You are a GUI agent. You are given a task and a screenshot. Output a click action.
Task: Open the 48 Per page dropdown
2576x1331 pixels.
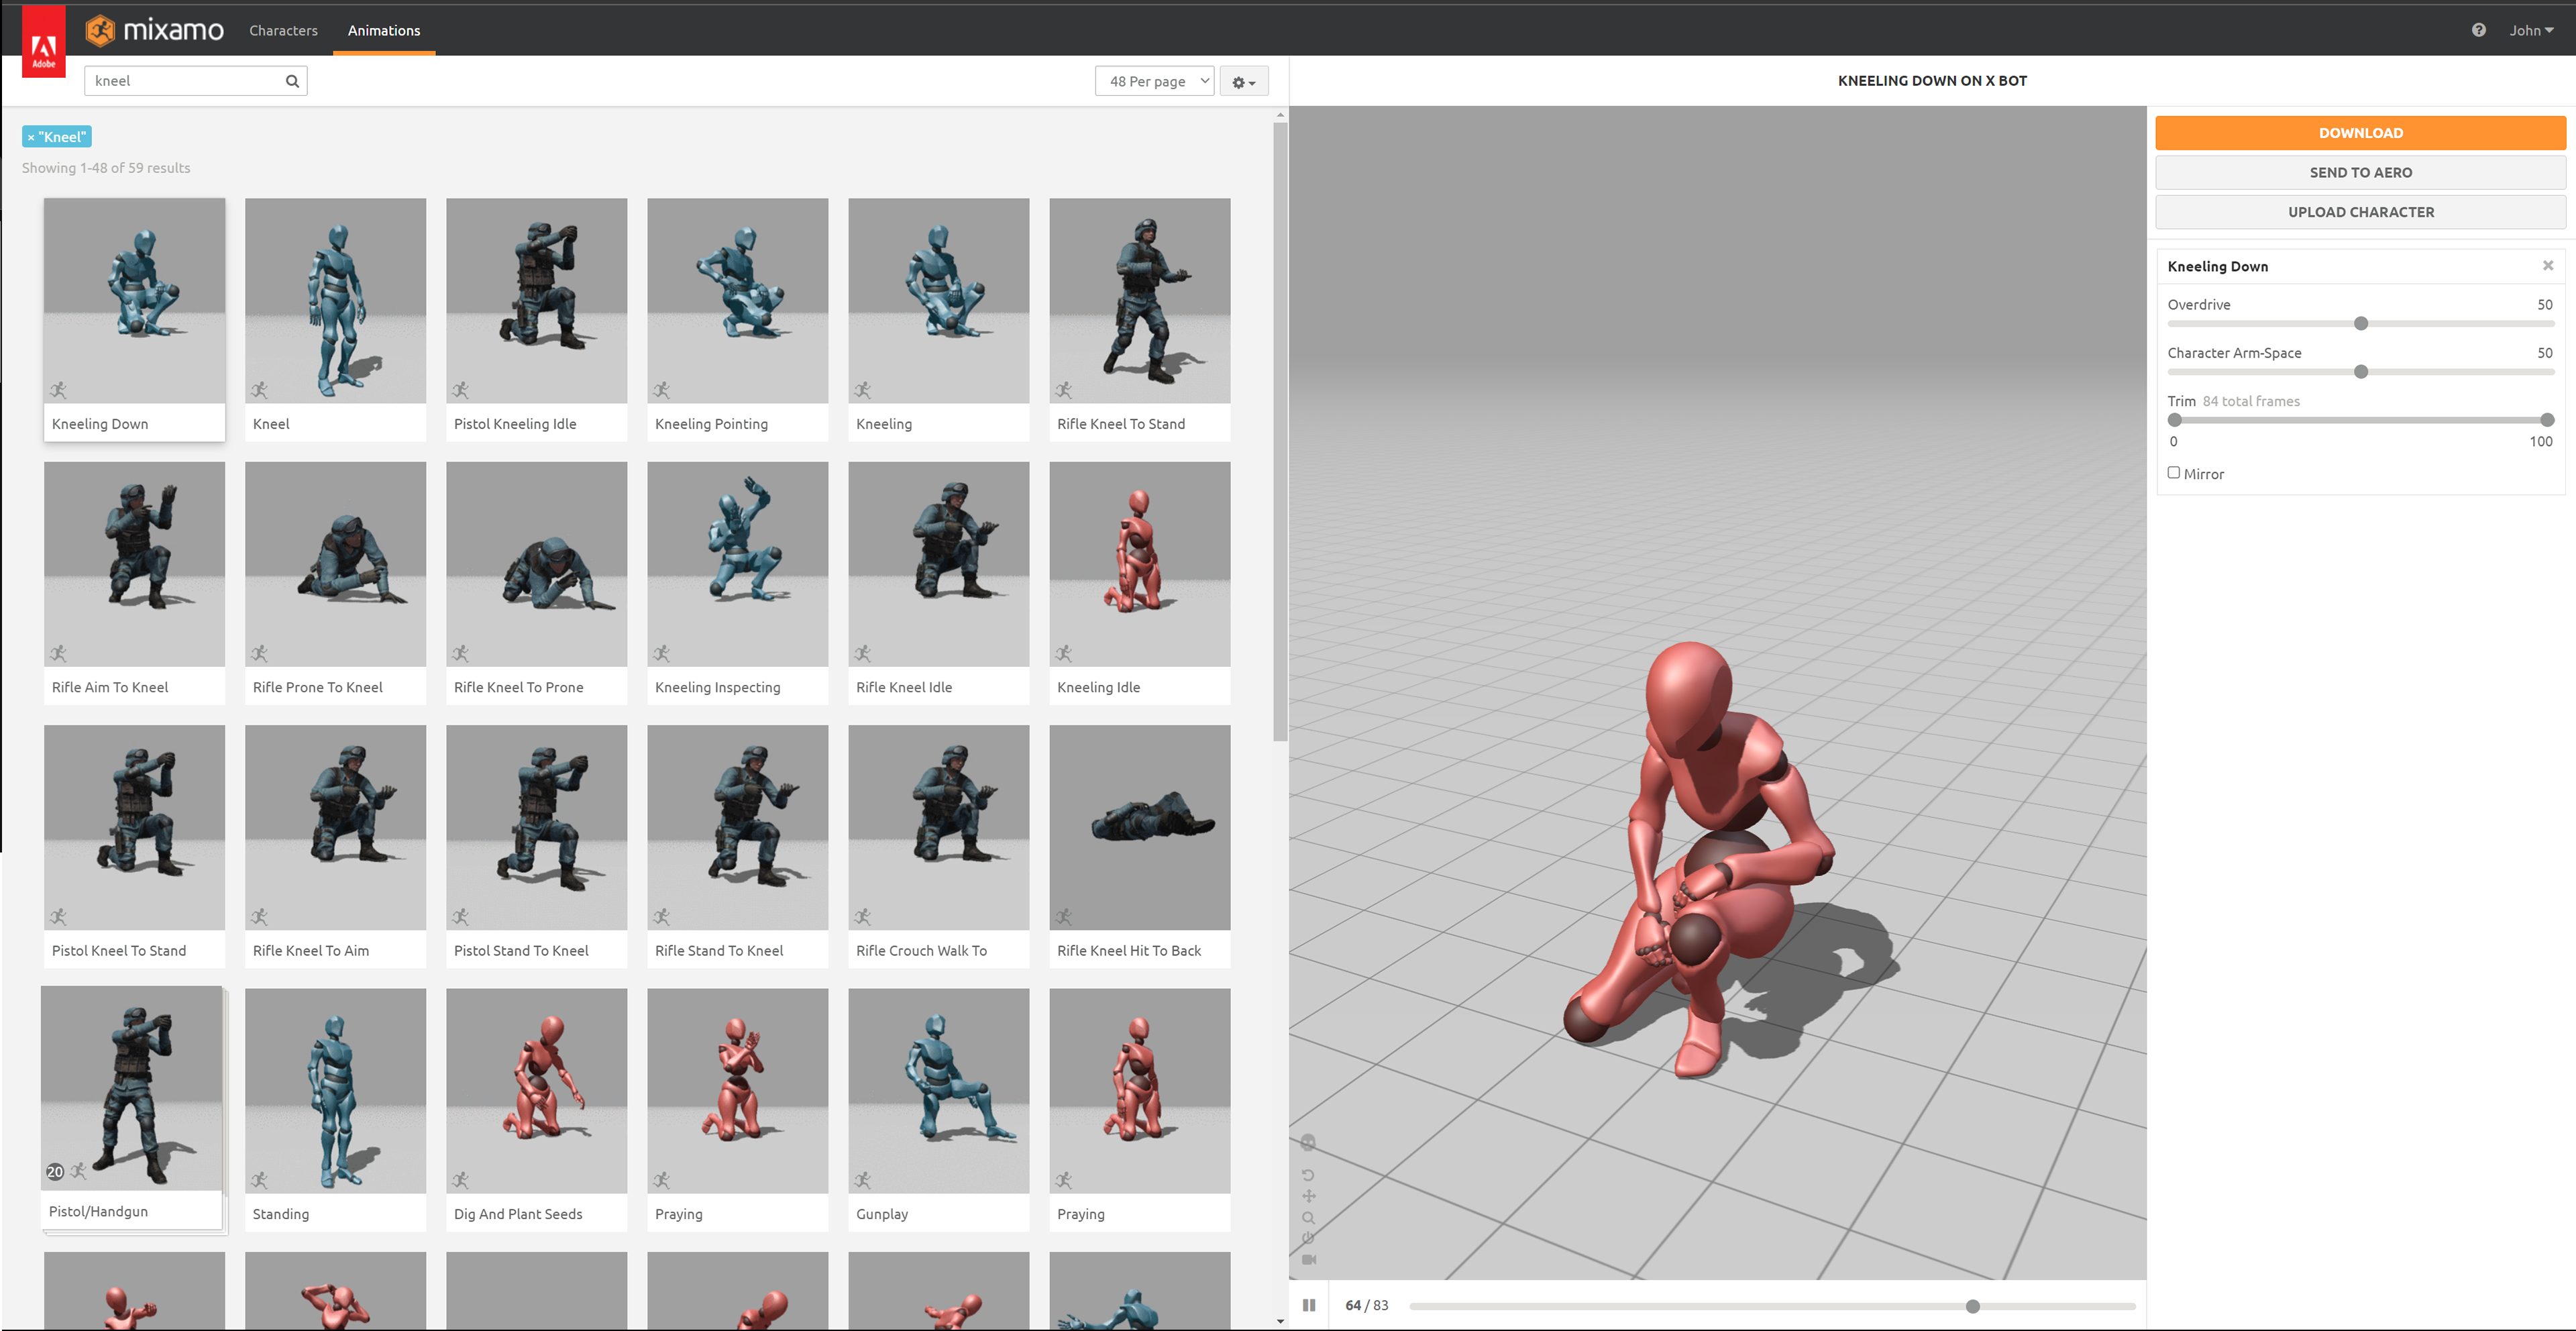tap(1155, 81)
